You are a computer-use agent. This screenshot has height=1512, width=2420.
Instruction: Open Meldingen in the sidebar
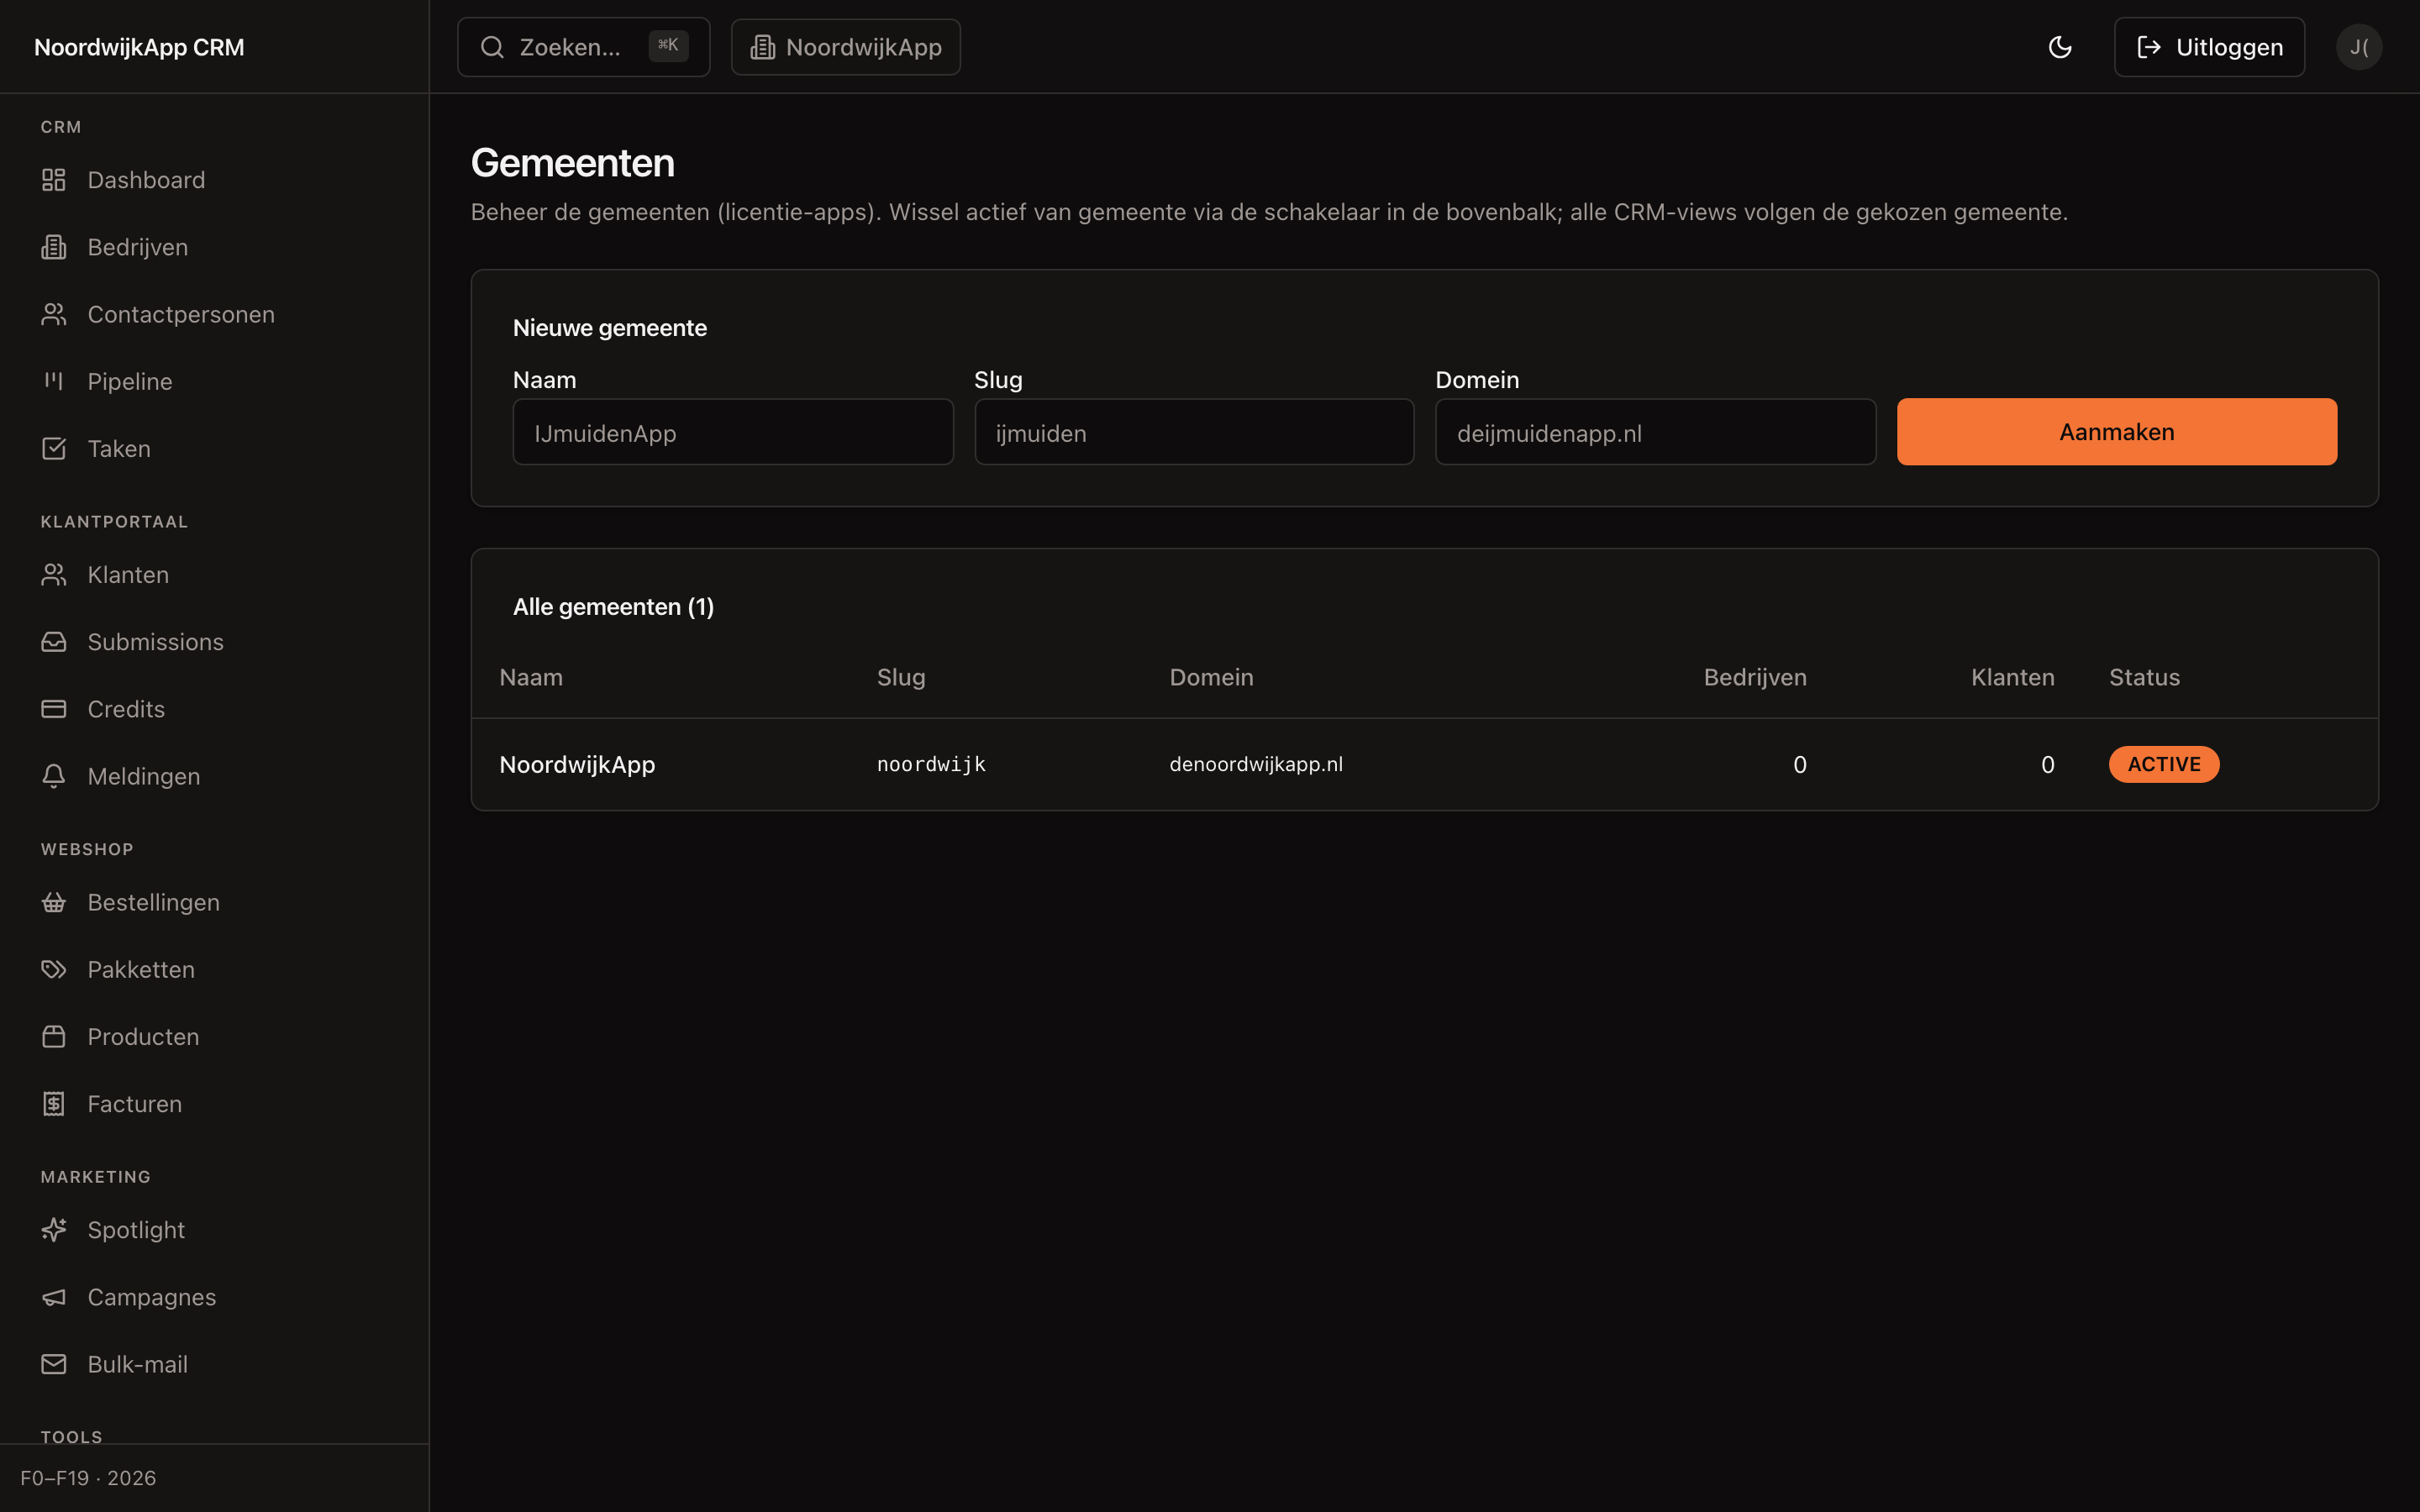click(214, 776)
